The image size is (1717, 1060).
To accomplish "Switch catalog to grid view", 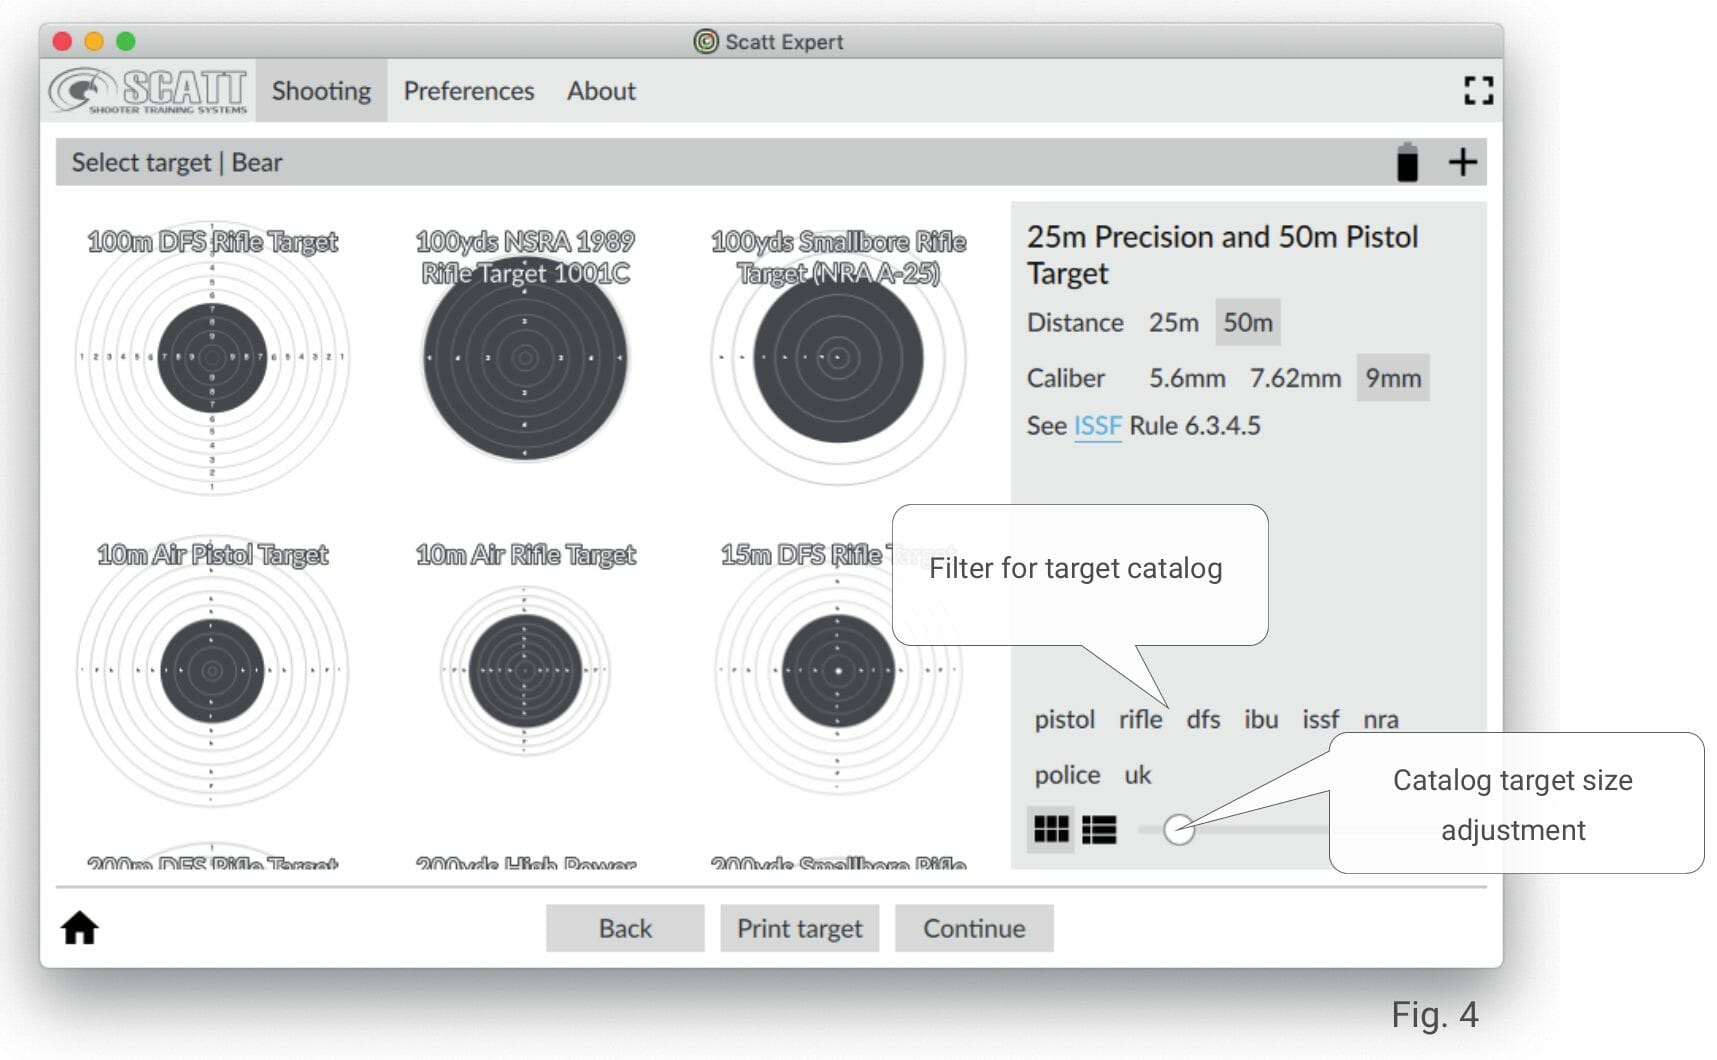I will [1051, 830].
